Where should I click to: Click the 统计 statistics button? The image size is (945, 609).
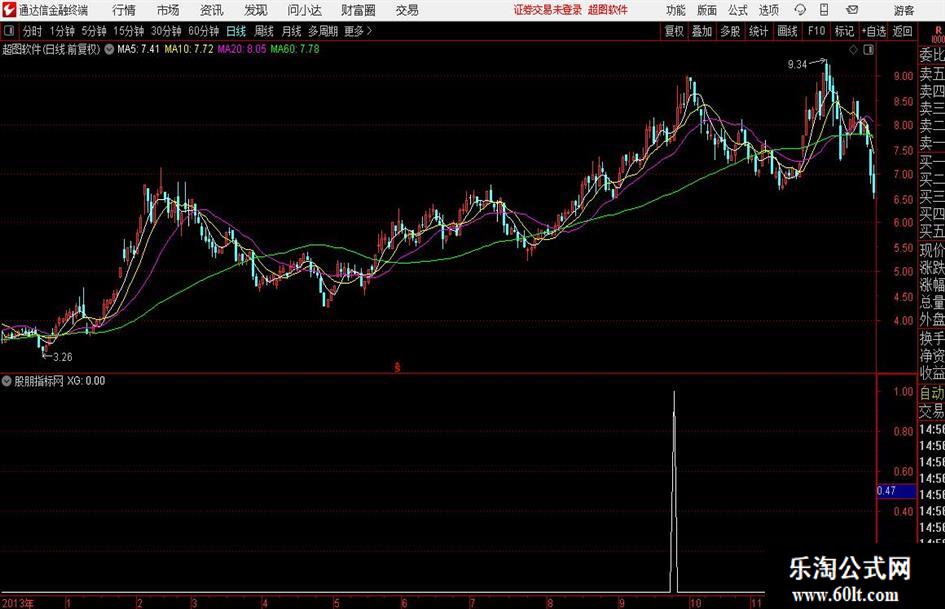(x=758, y=31)
